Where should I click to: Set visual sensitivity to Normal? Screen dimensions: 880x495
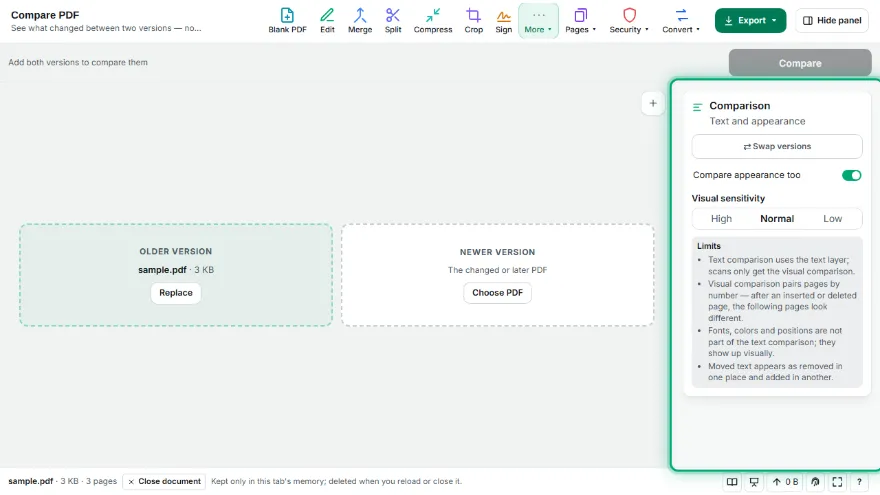click(777, 219)
